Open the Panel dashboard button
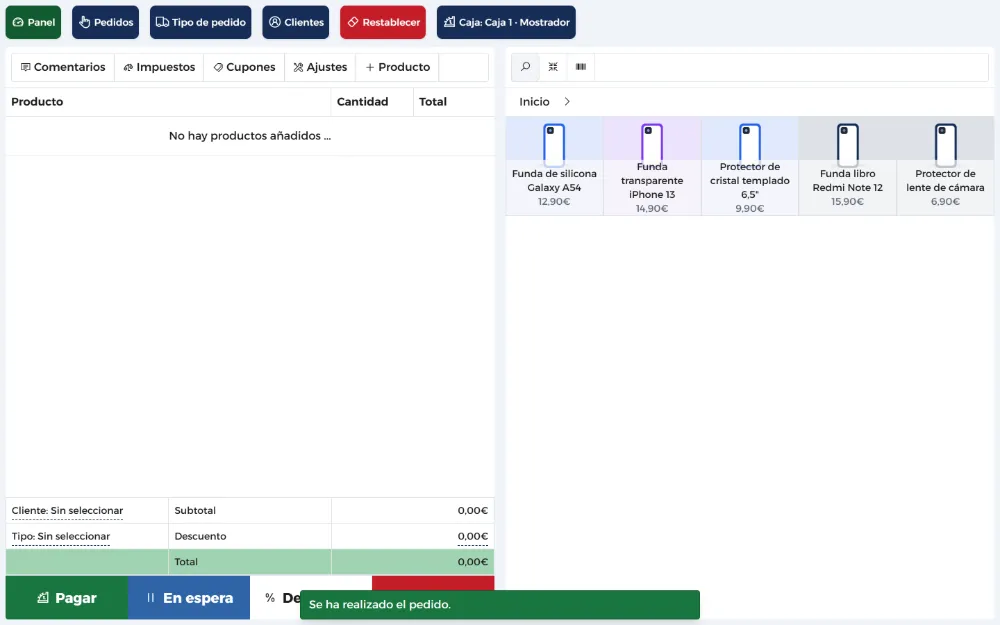 pos(33,22)
